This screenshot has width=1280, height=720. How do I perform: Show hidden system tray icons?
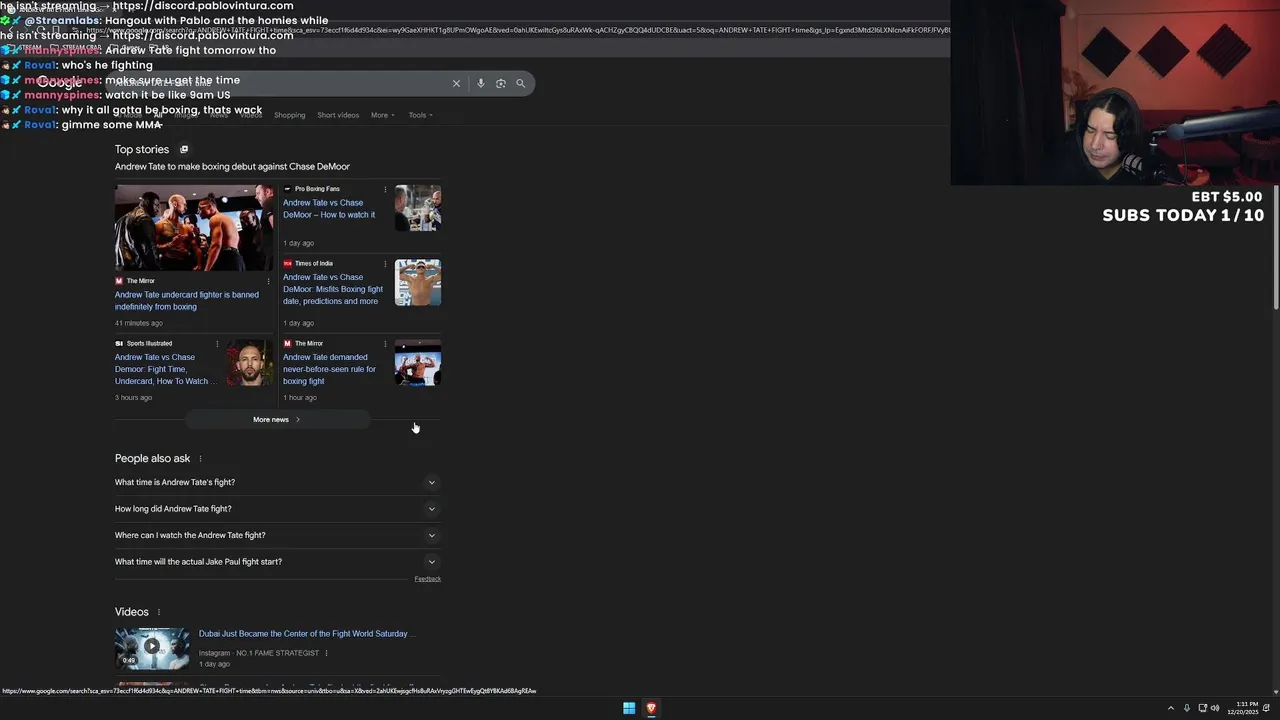coord(1171,708)
